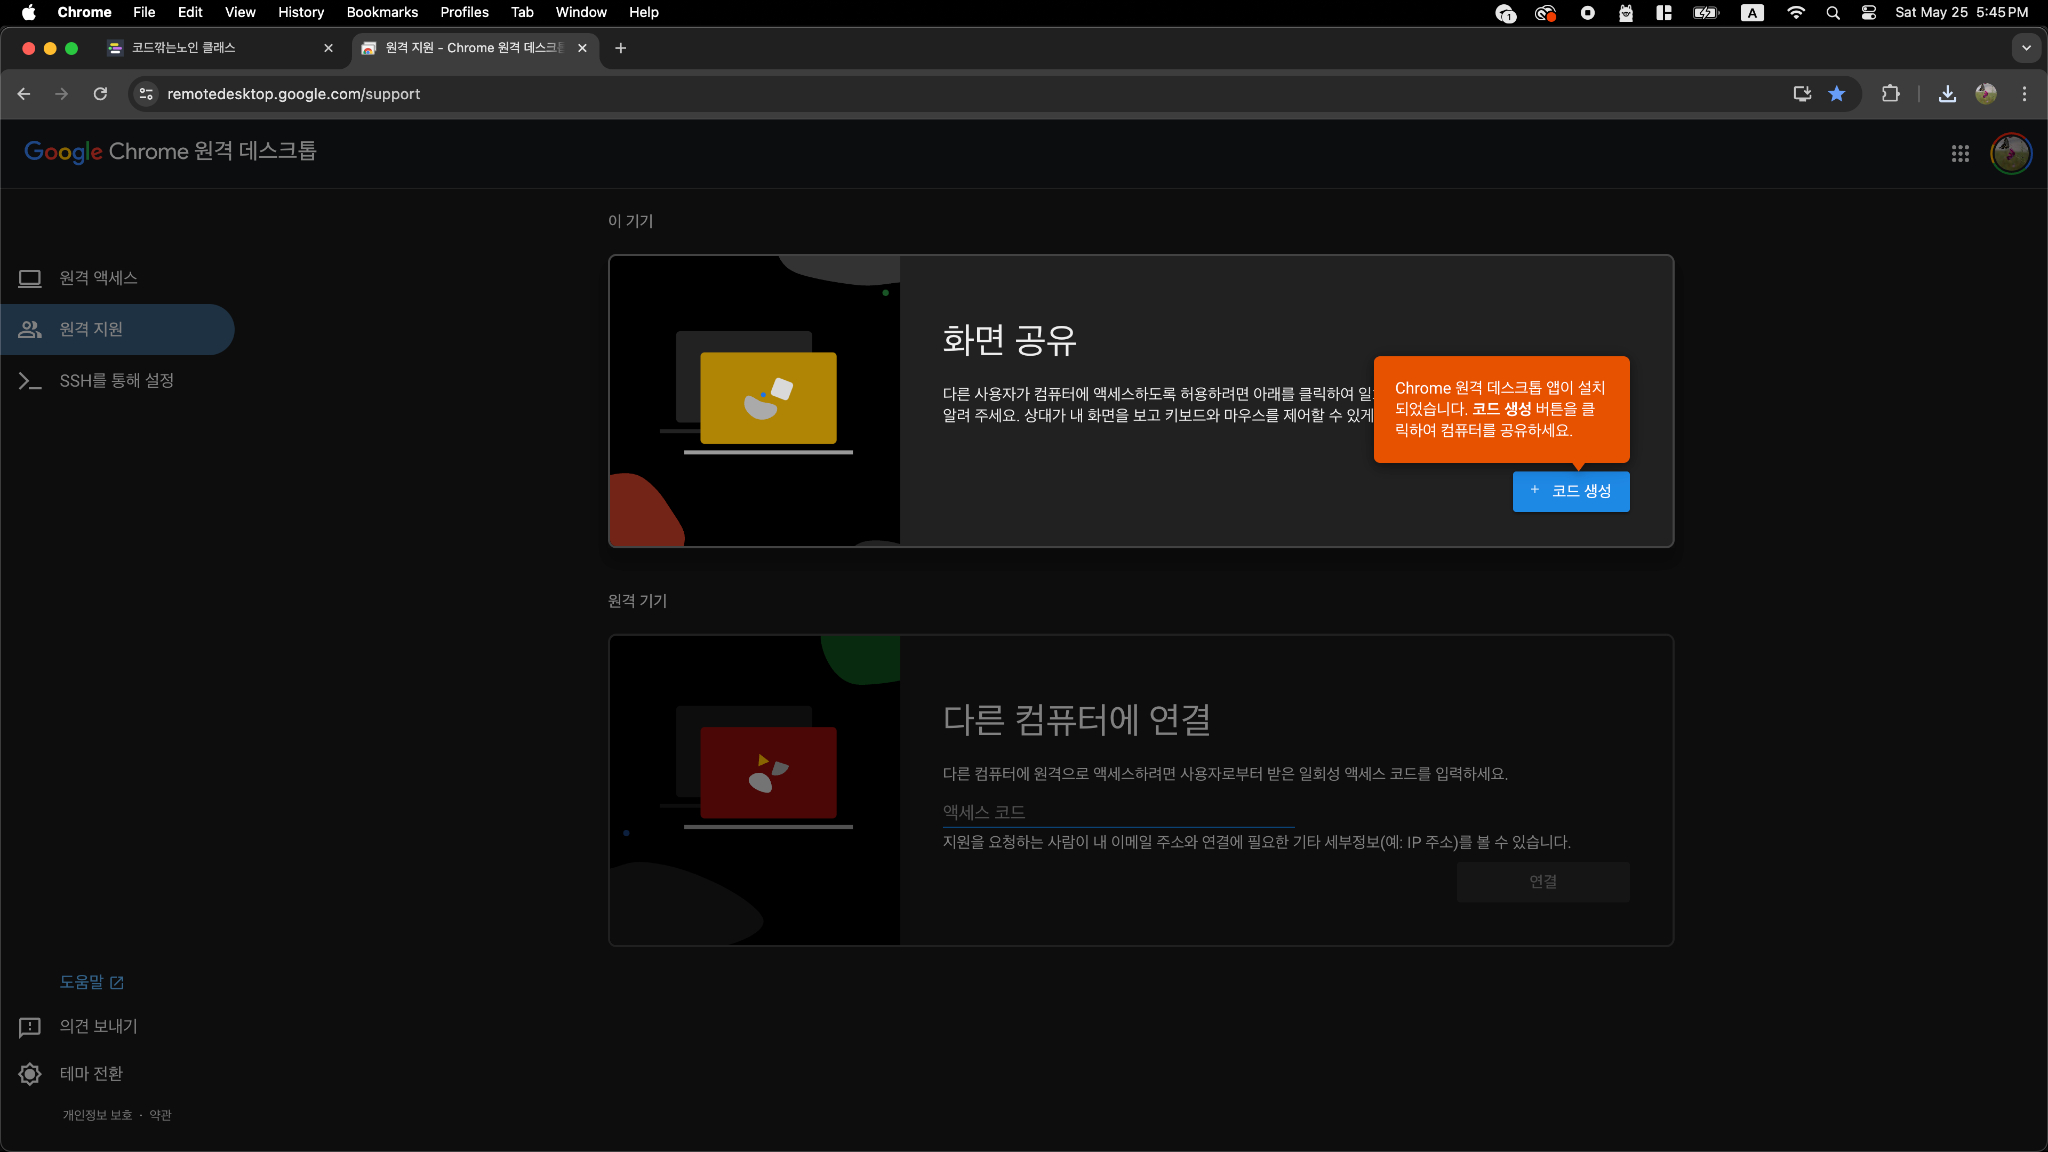Open the Google account avatar
This screenshot has height=1152, width=2048.
(2010, 153)
